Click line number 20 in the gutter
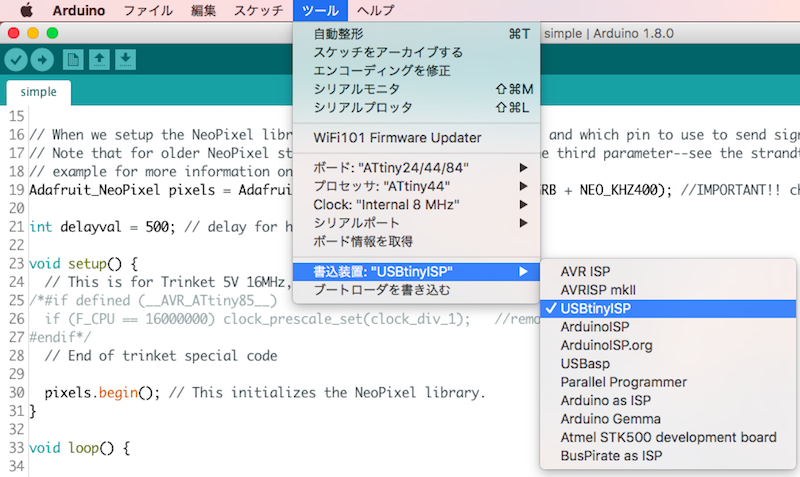Image resolution: width=800 pixels, height=477 pixels. tap(16, 208)
